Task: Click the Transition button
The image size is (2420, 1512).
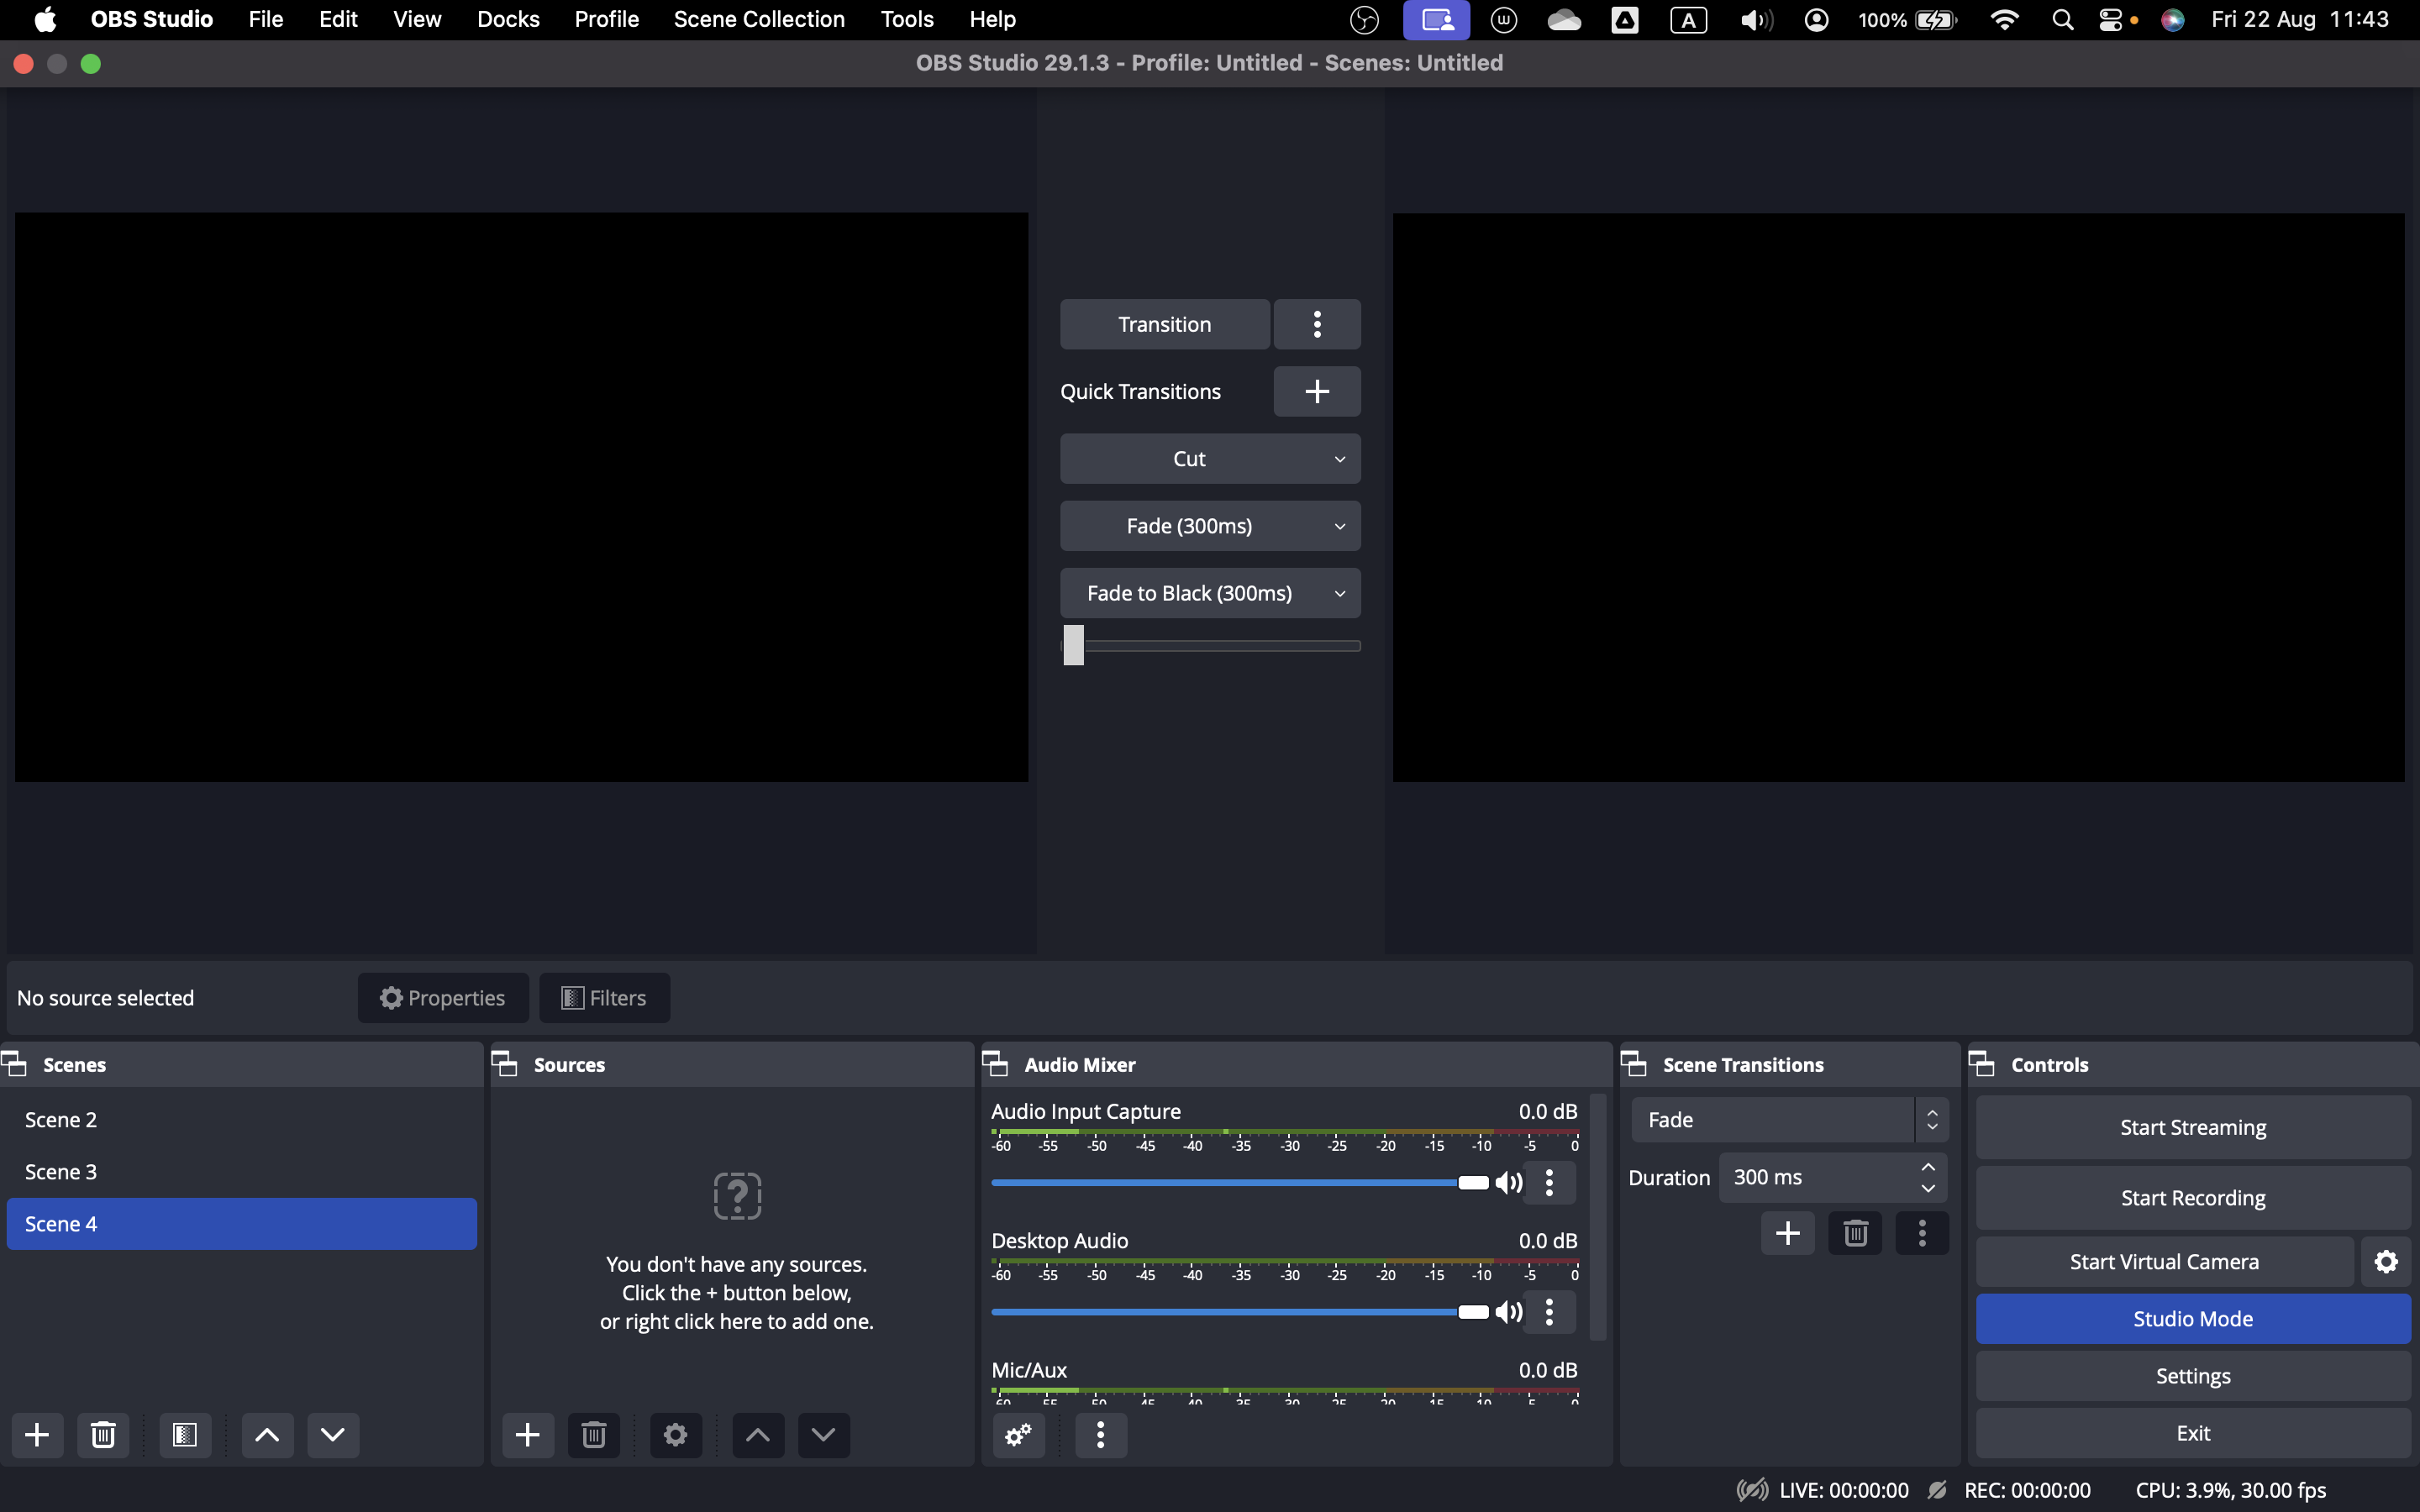Action: (x=1164, y=324)
